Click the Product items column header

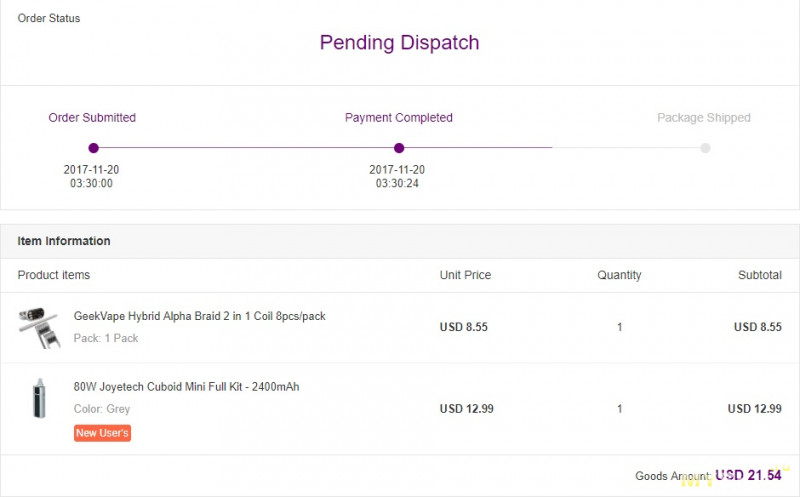click(53, 275)
